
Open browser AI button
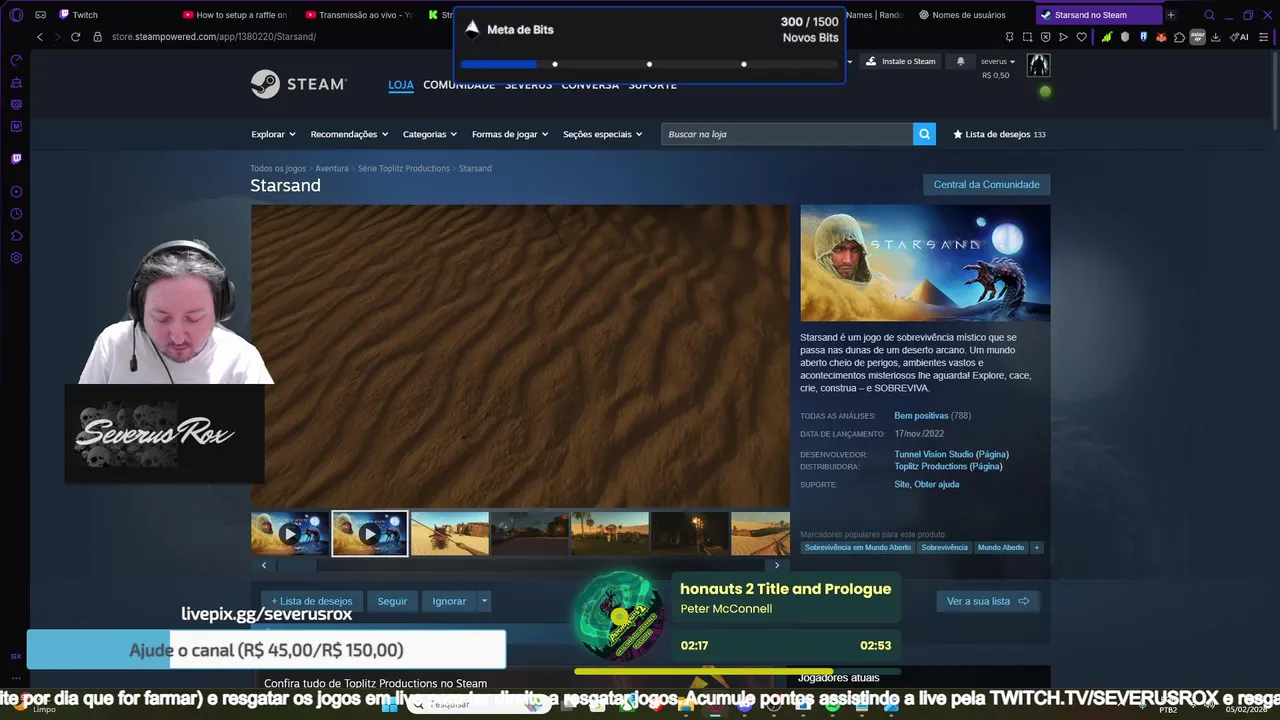(1239, 37)
